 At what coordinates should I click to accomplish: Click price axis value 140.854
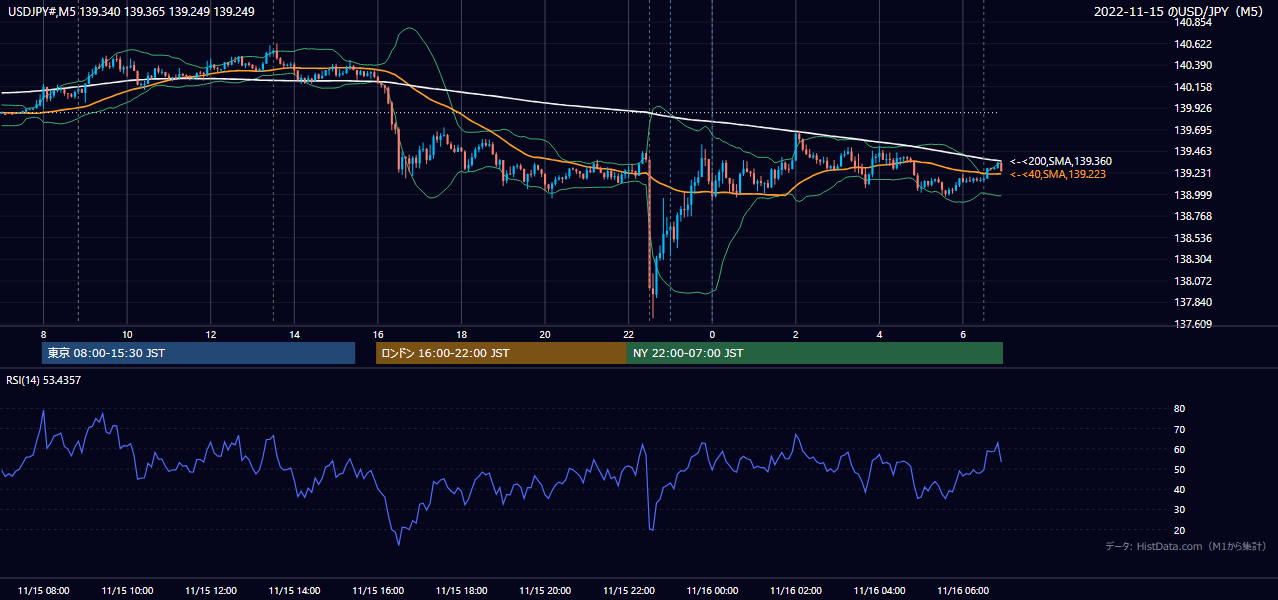pyautogui.click(x=1191, y=22)
